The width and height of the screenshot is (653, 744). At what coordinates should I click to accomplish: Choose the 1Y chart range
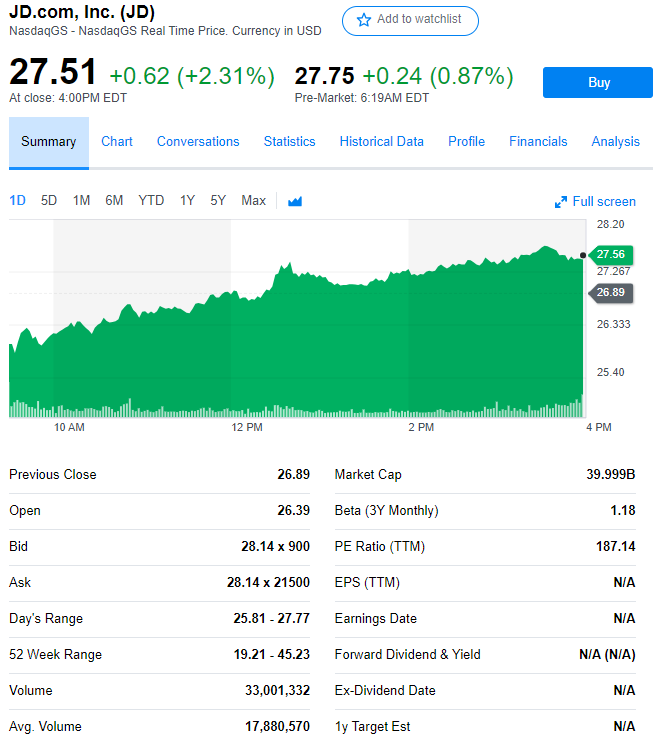click(187, 201)
